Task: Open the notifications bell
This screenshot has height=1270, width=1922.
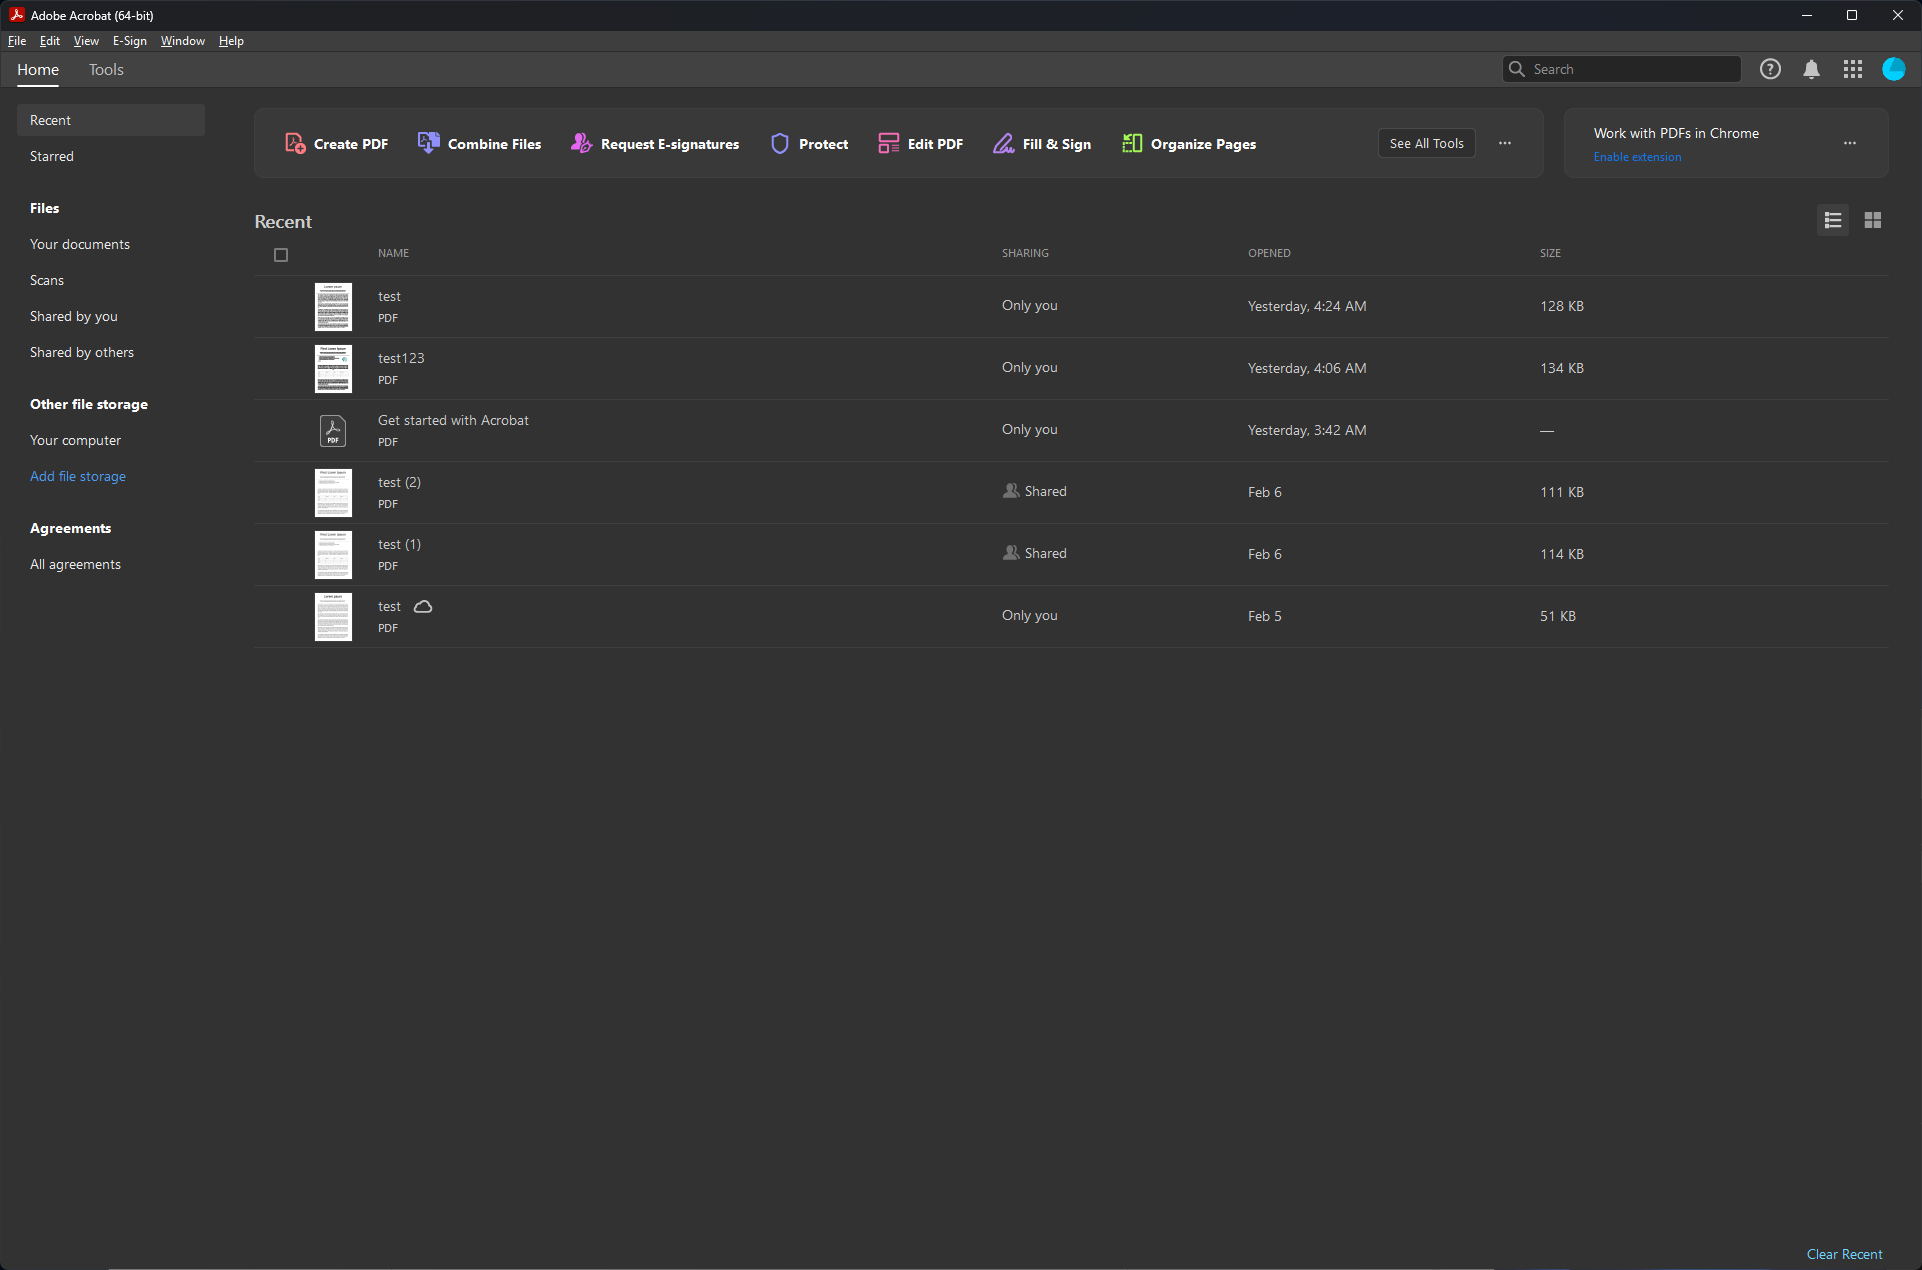Action: click(1811, 69)
